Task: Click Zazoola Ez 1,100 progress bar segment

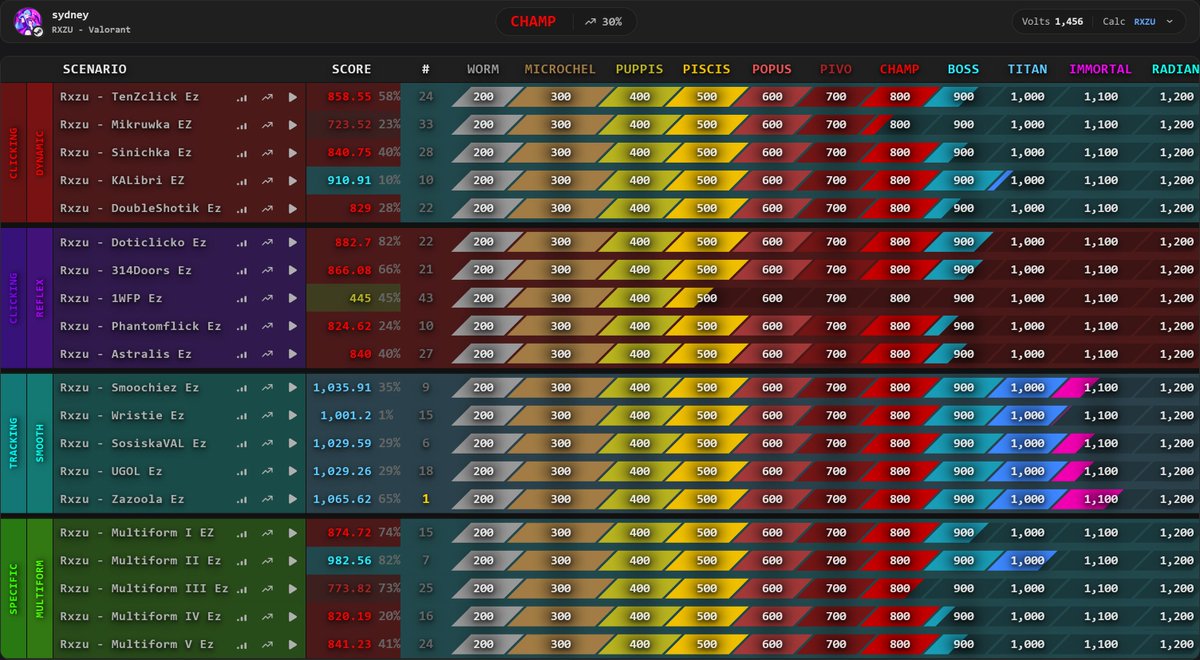Action: [x=1090, y=499]
